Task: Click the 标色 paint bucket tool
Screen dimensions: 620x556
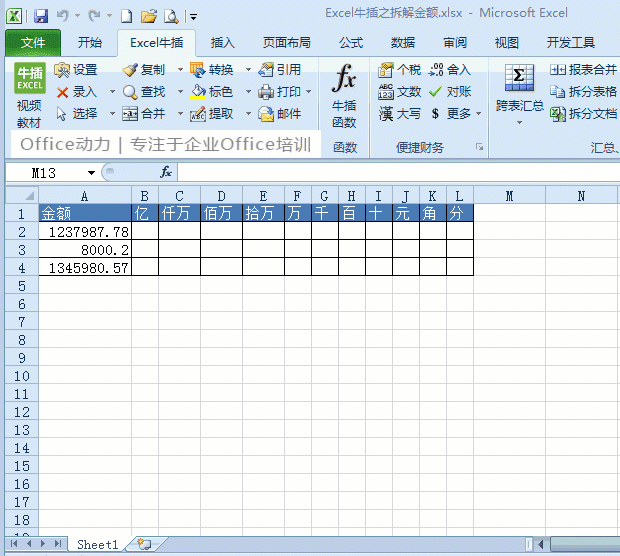Action: coord(212,92)
